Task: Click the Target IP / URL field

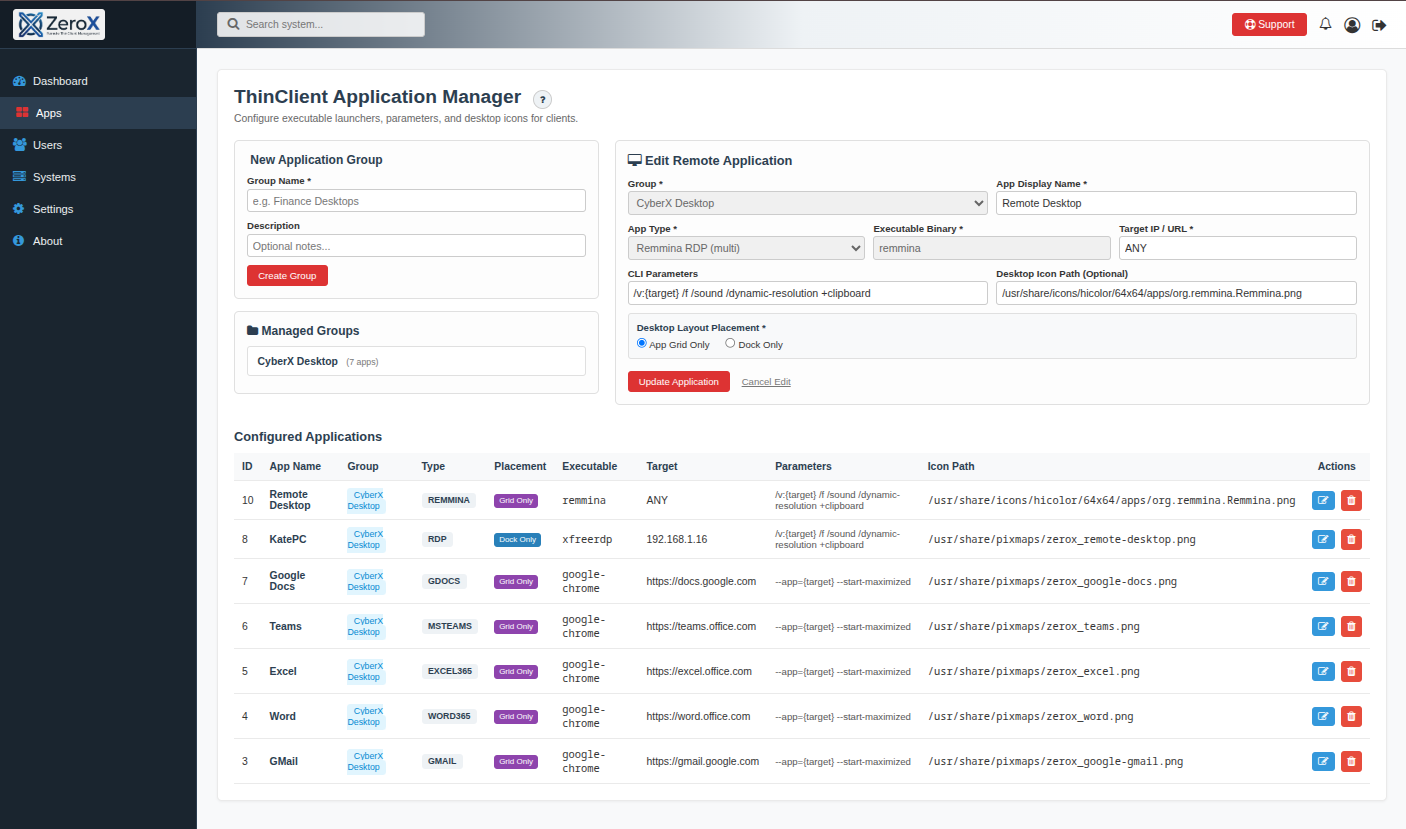Action: [x=1238, y=248]
